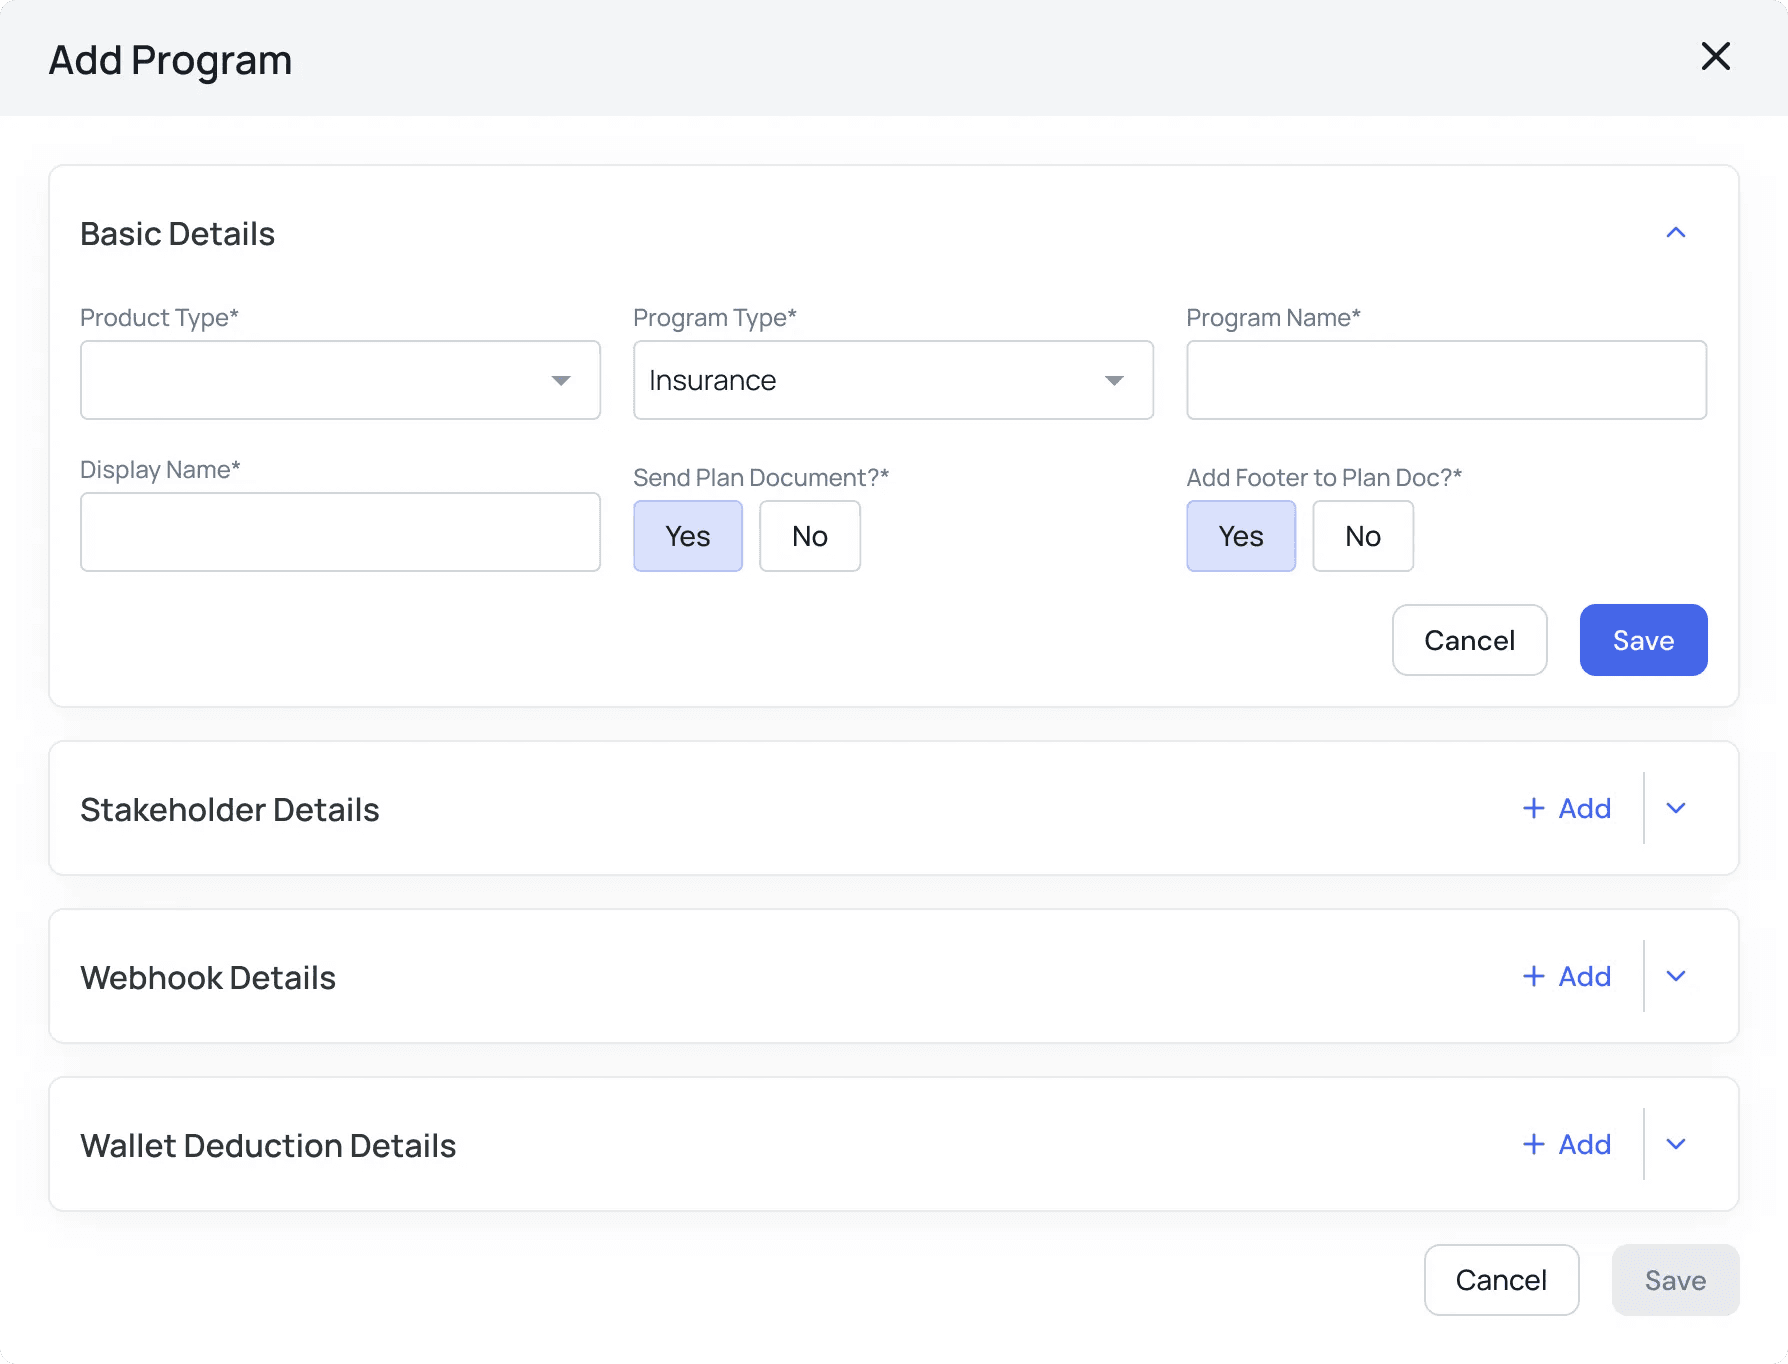Click the Display Name input field
Screen dimensions: 1788x1364
point(340,532)
